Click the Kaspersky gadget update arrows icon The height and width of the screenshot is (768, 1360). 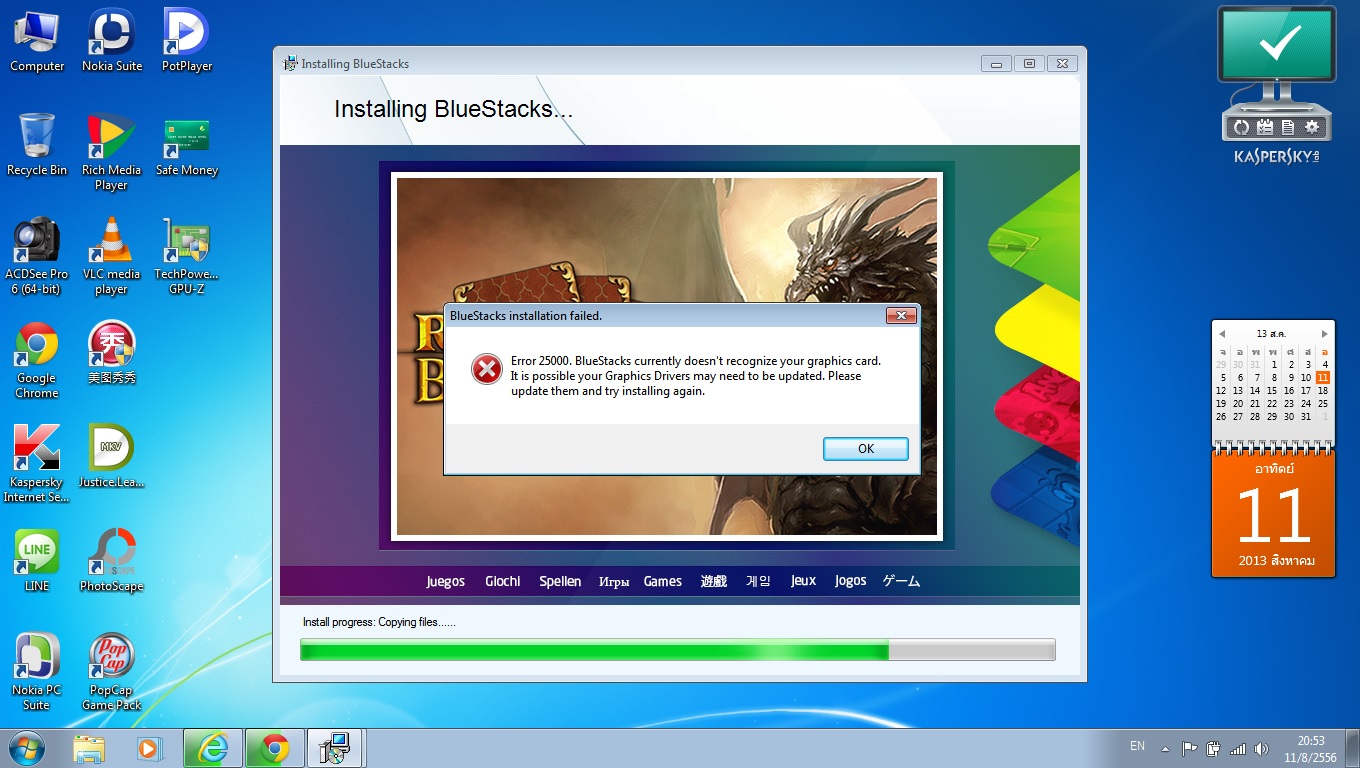tap(1241, 127)
